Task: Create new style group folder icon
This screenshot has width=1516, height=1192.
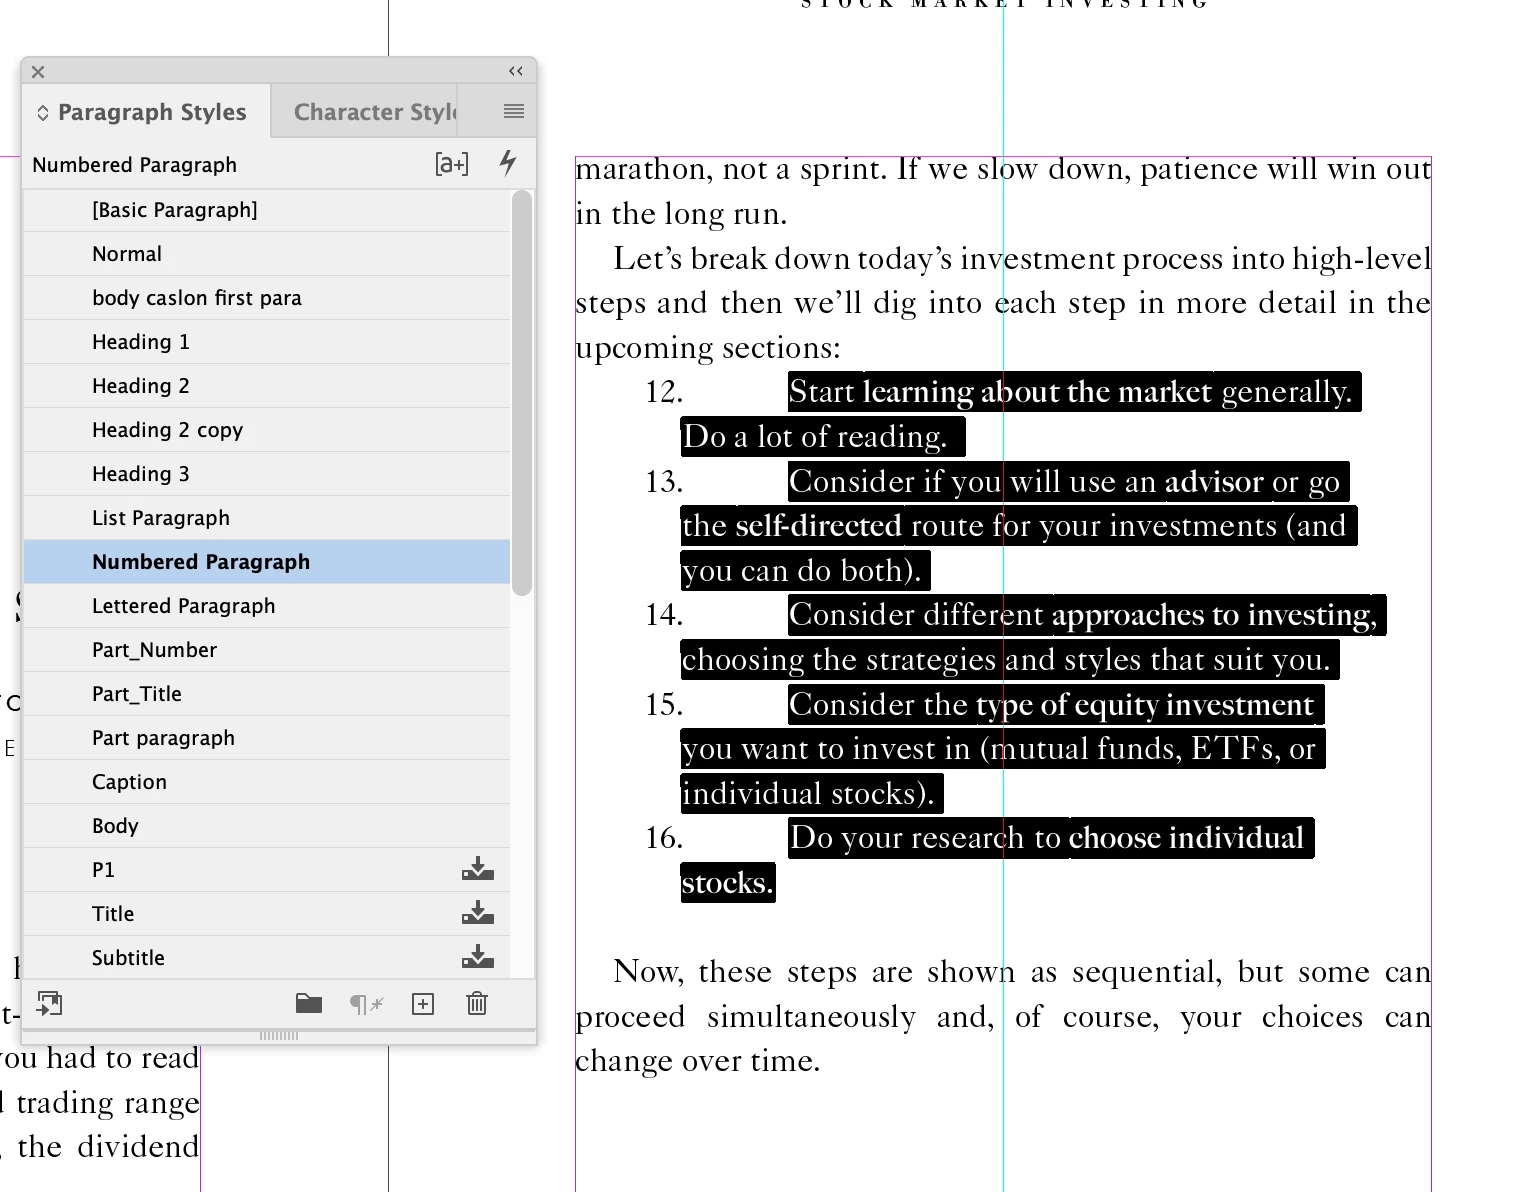Action: pos(309,1003)
